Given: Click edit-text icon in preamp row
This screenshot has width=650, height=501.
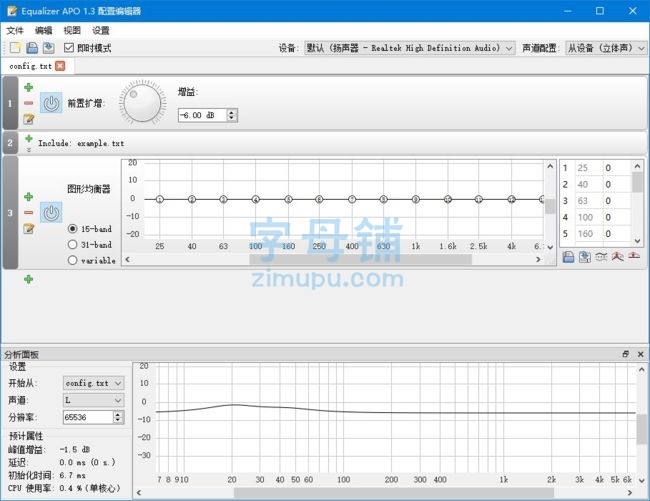Looking at the screenshot, I should point(28,118).
